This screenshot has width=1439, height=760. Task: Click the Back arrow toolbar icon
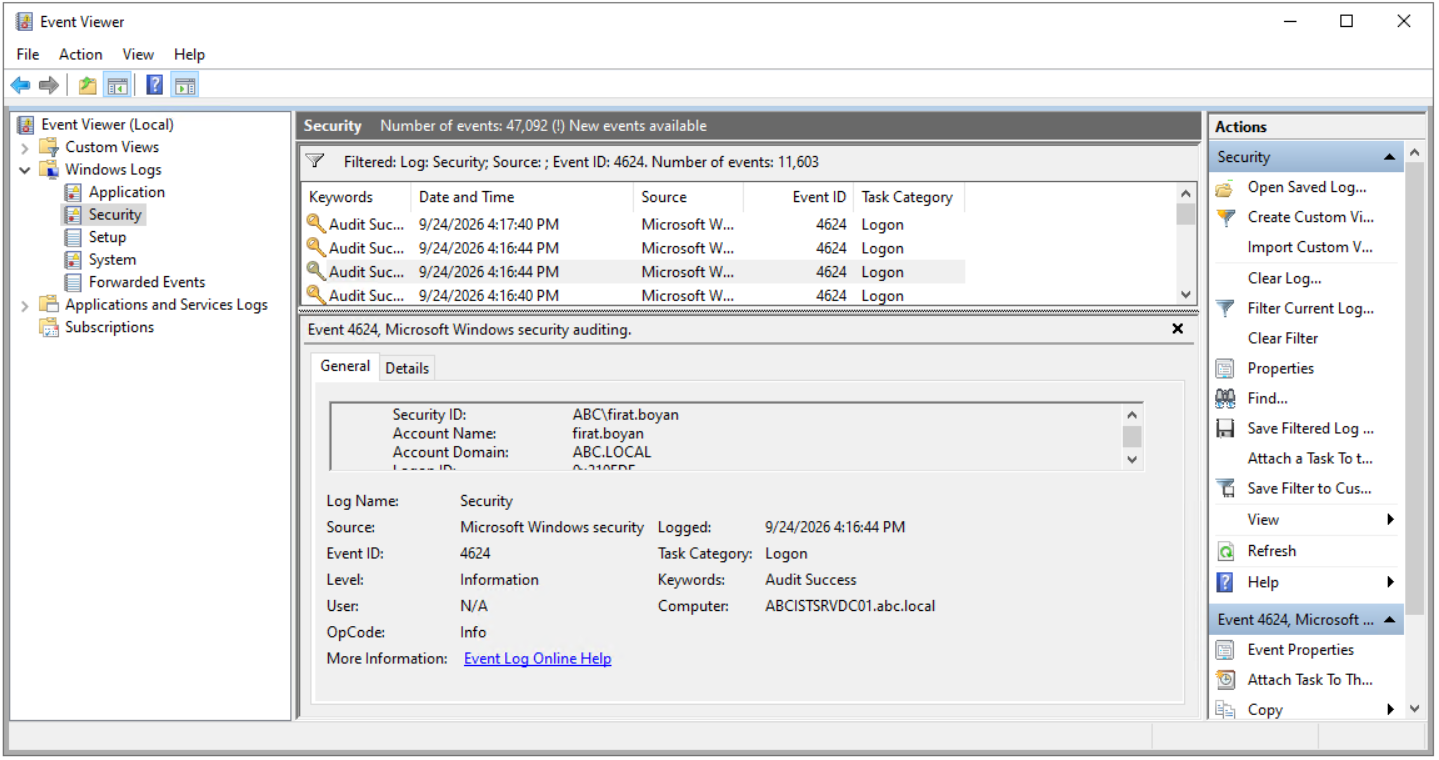20,86
